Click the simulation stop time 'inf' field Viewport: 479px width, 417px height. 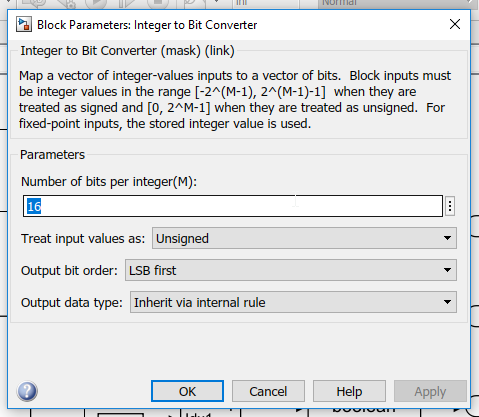(x=265, y=3)
